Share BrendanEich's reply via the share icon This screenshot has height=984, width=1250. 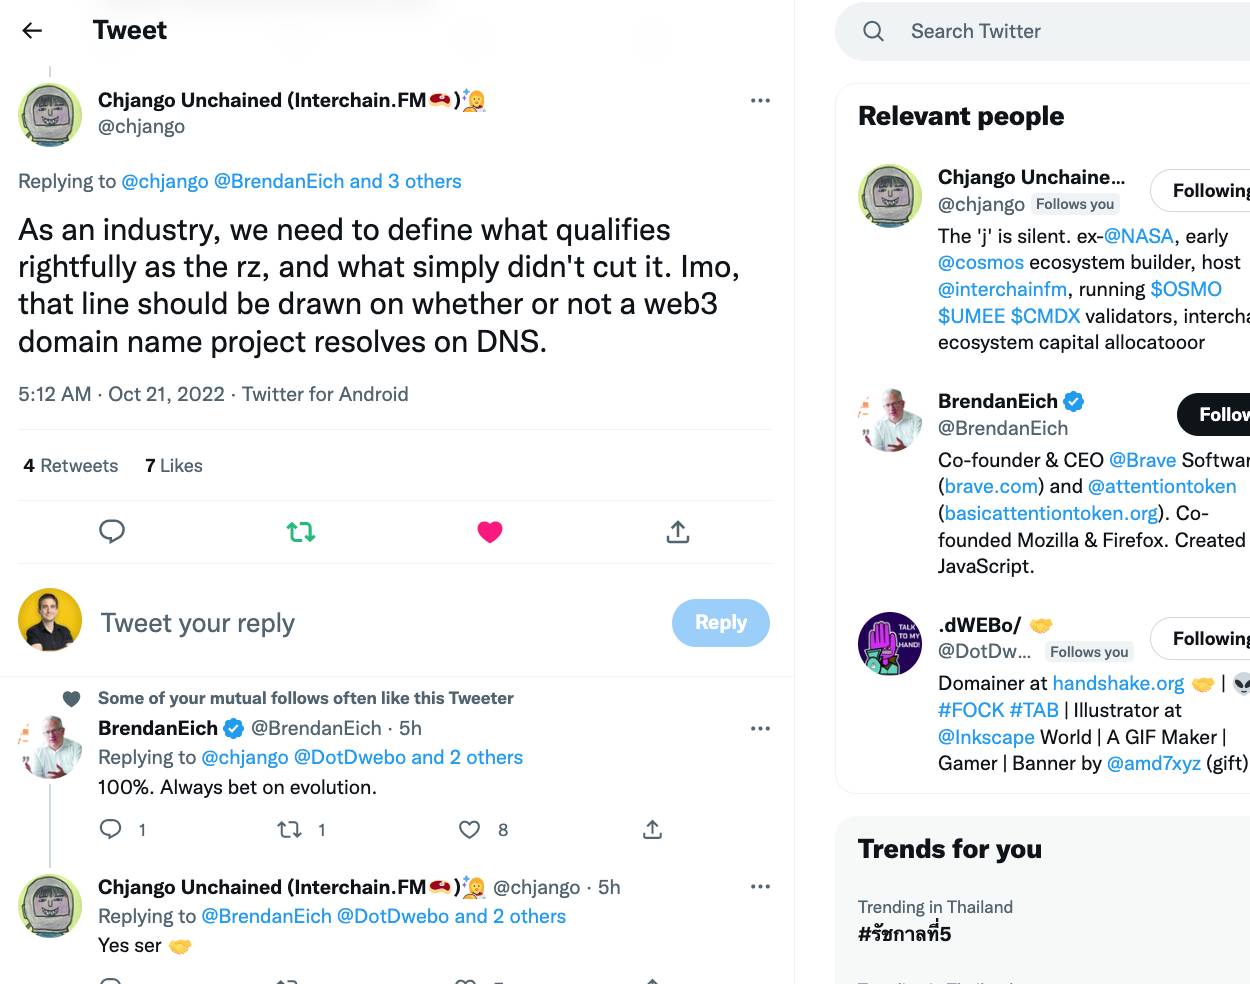click(x=653, y=829)
